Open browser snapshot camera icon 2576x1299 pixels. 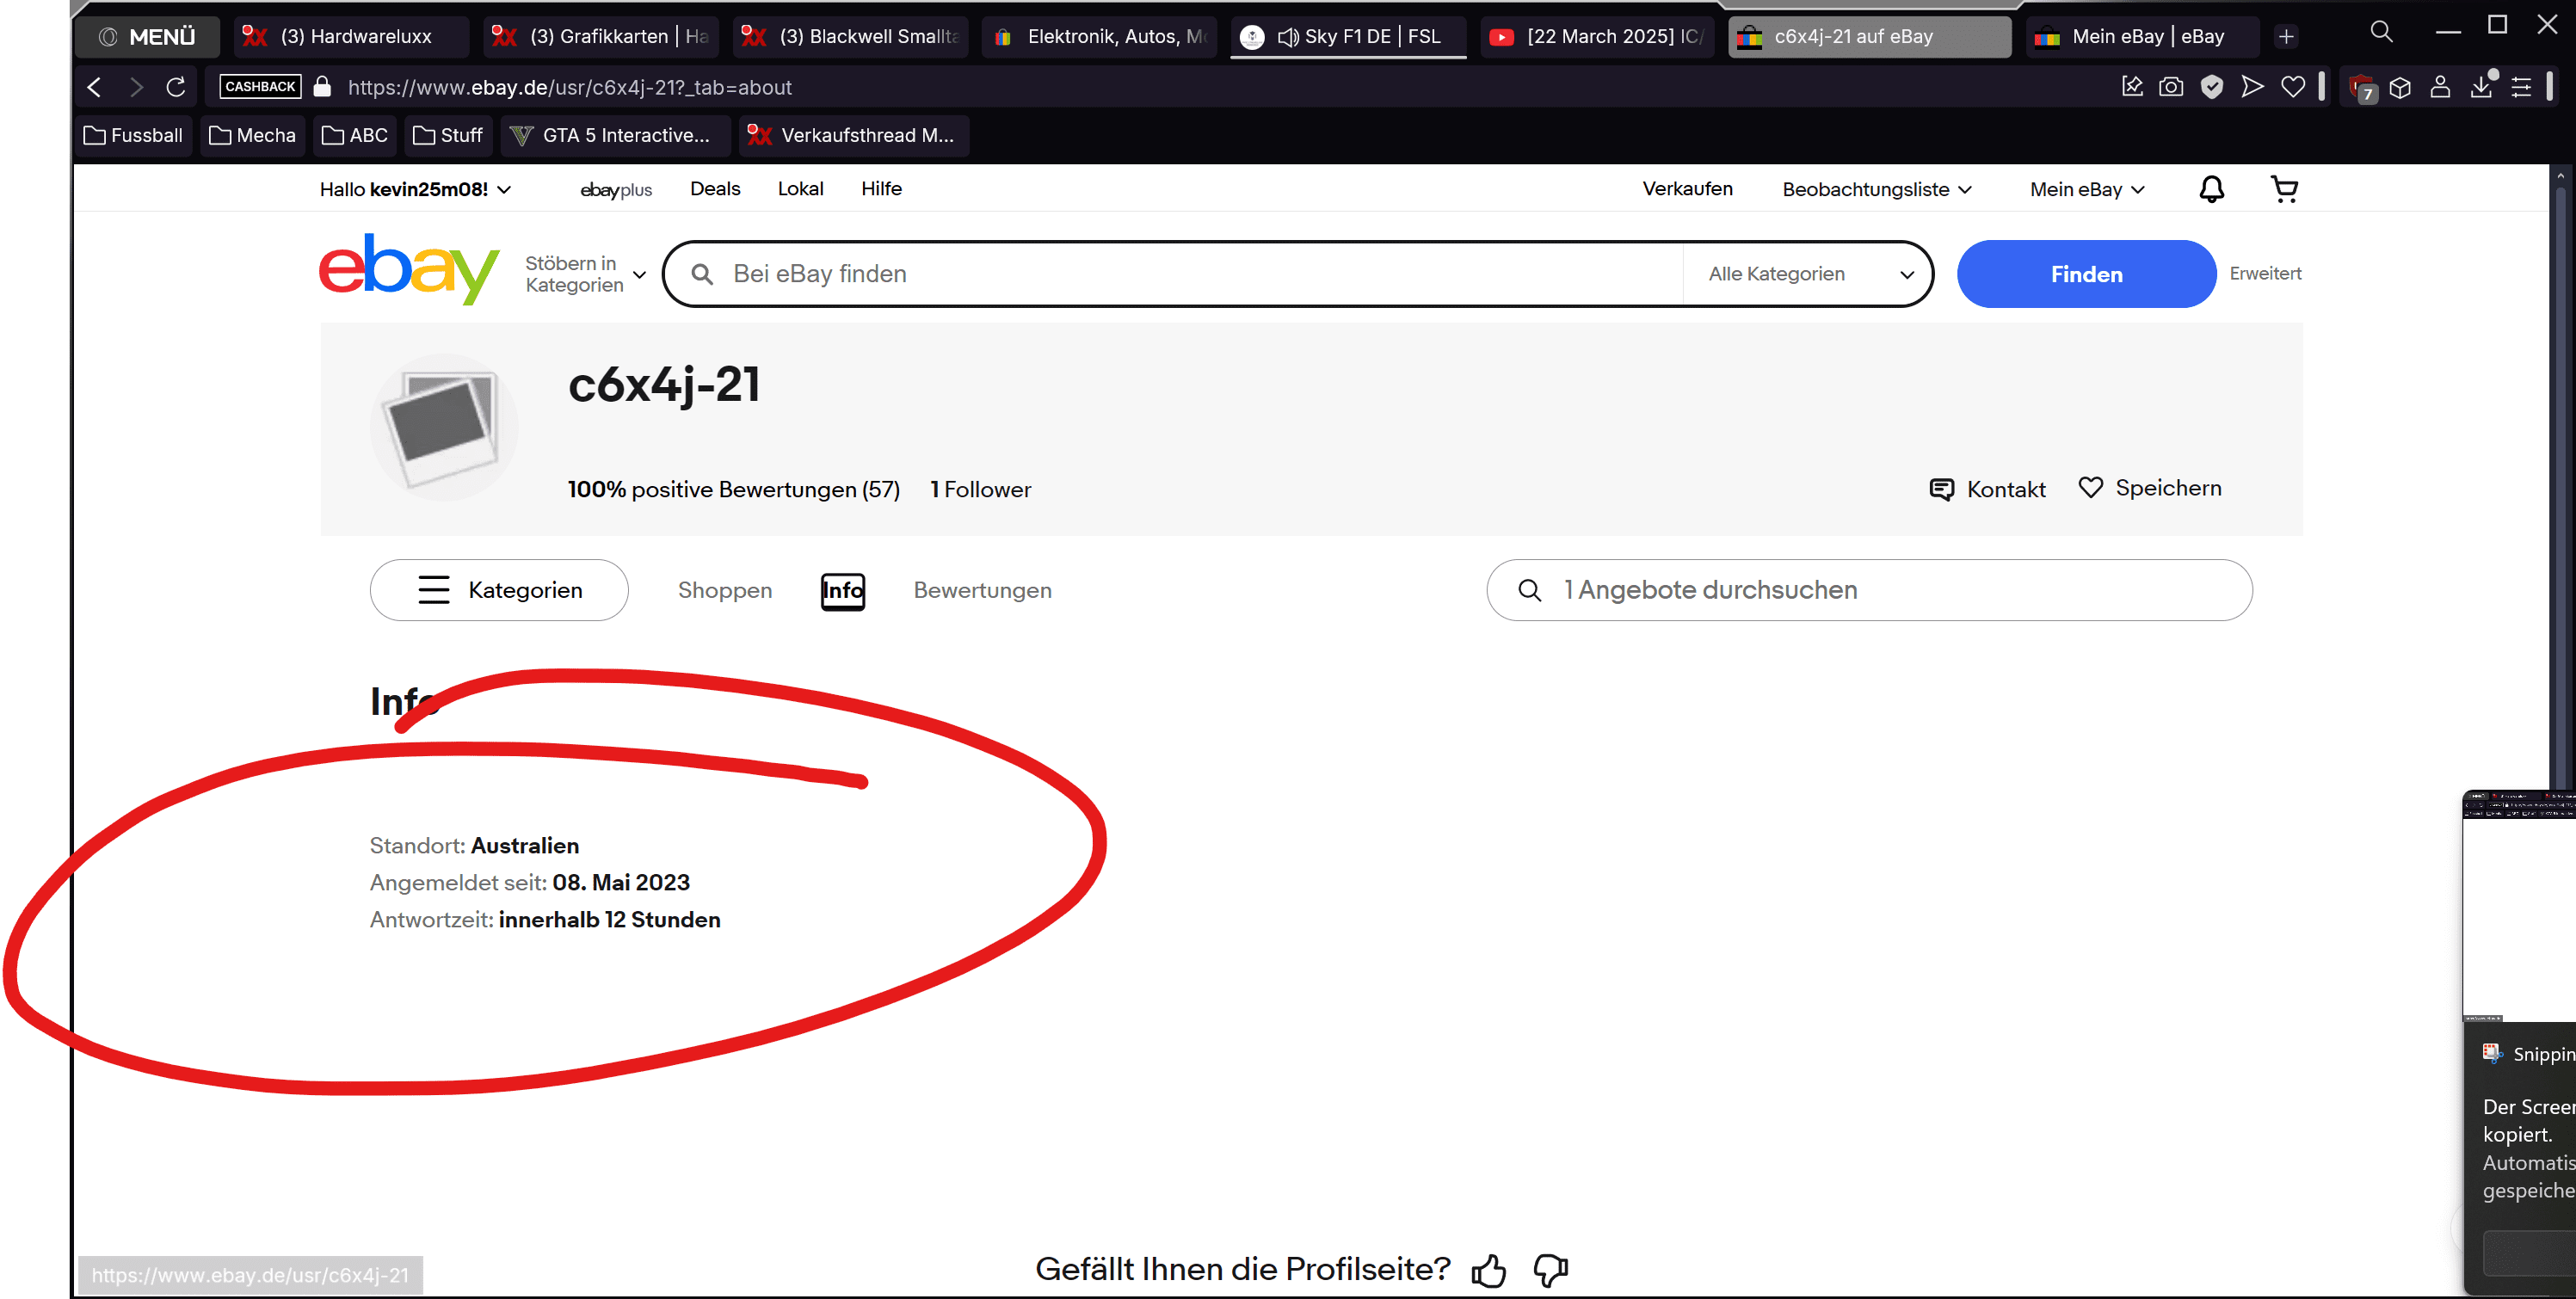click(2171, 87)
